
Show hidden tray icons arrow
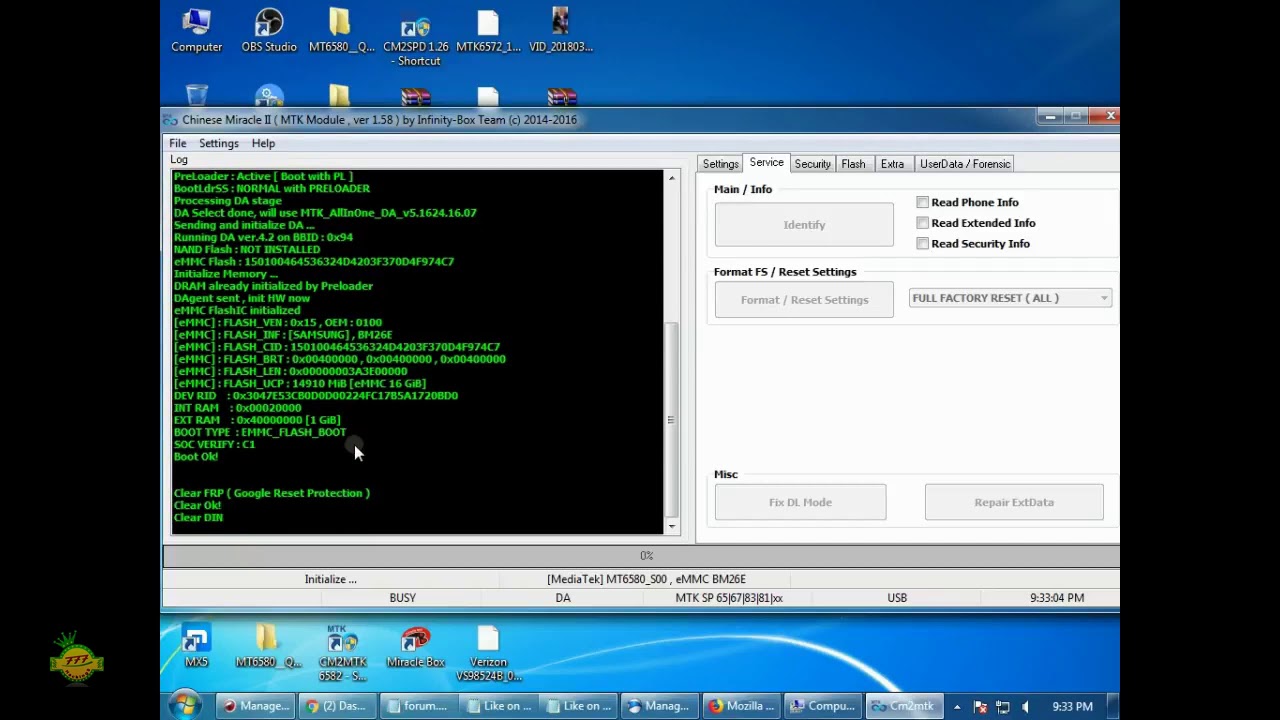point(957,706)
